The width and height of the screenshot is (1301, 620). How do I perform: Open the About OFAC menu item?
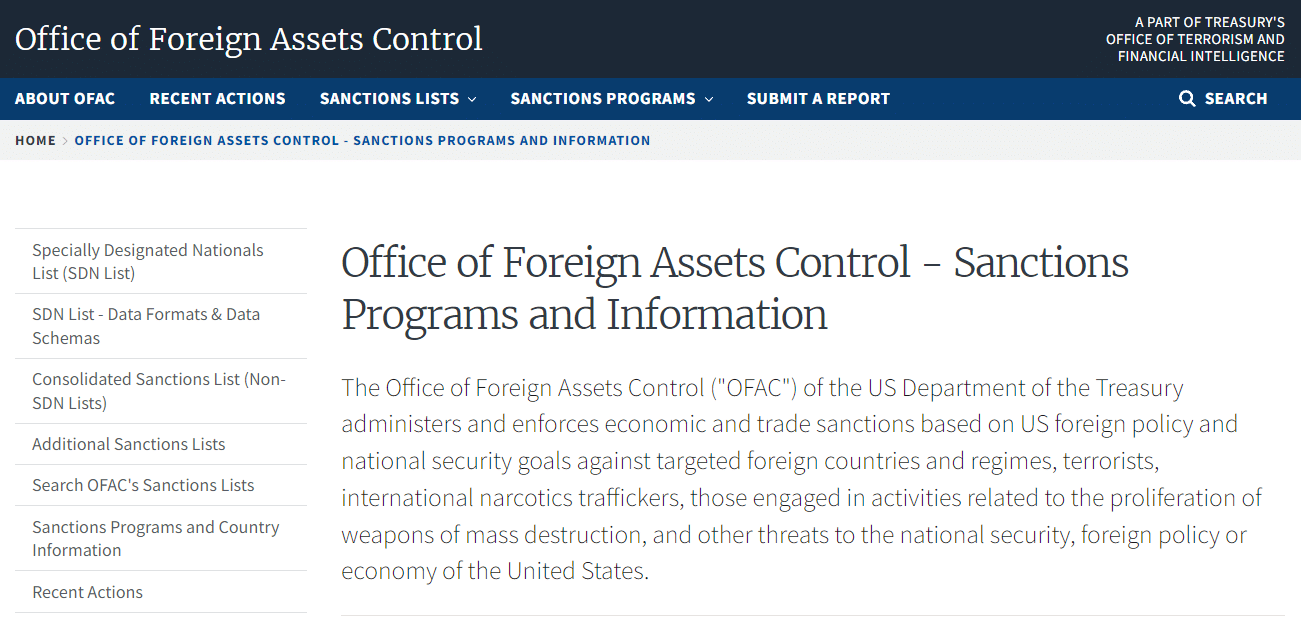pos(65,99)
